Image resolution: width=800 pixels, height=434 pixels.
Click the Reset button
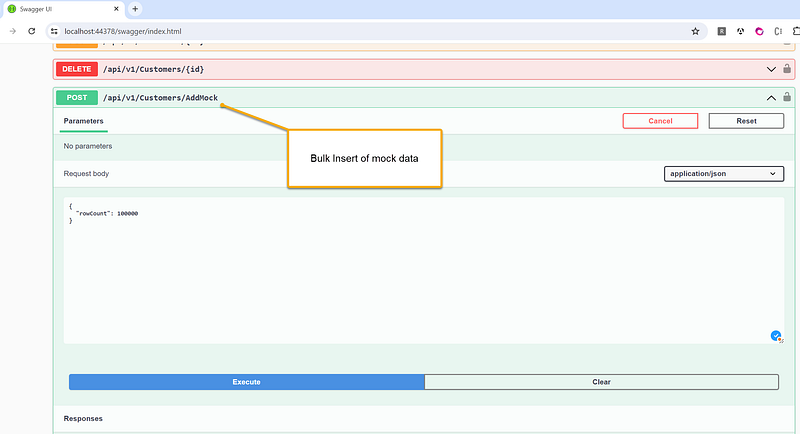click(x=746, y=121)
